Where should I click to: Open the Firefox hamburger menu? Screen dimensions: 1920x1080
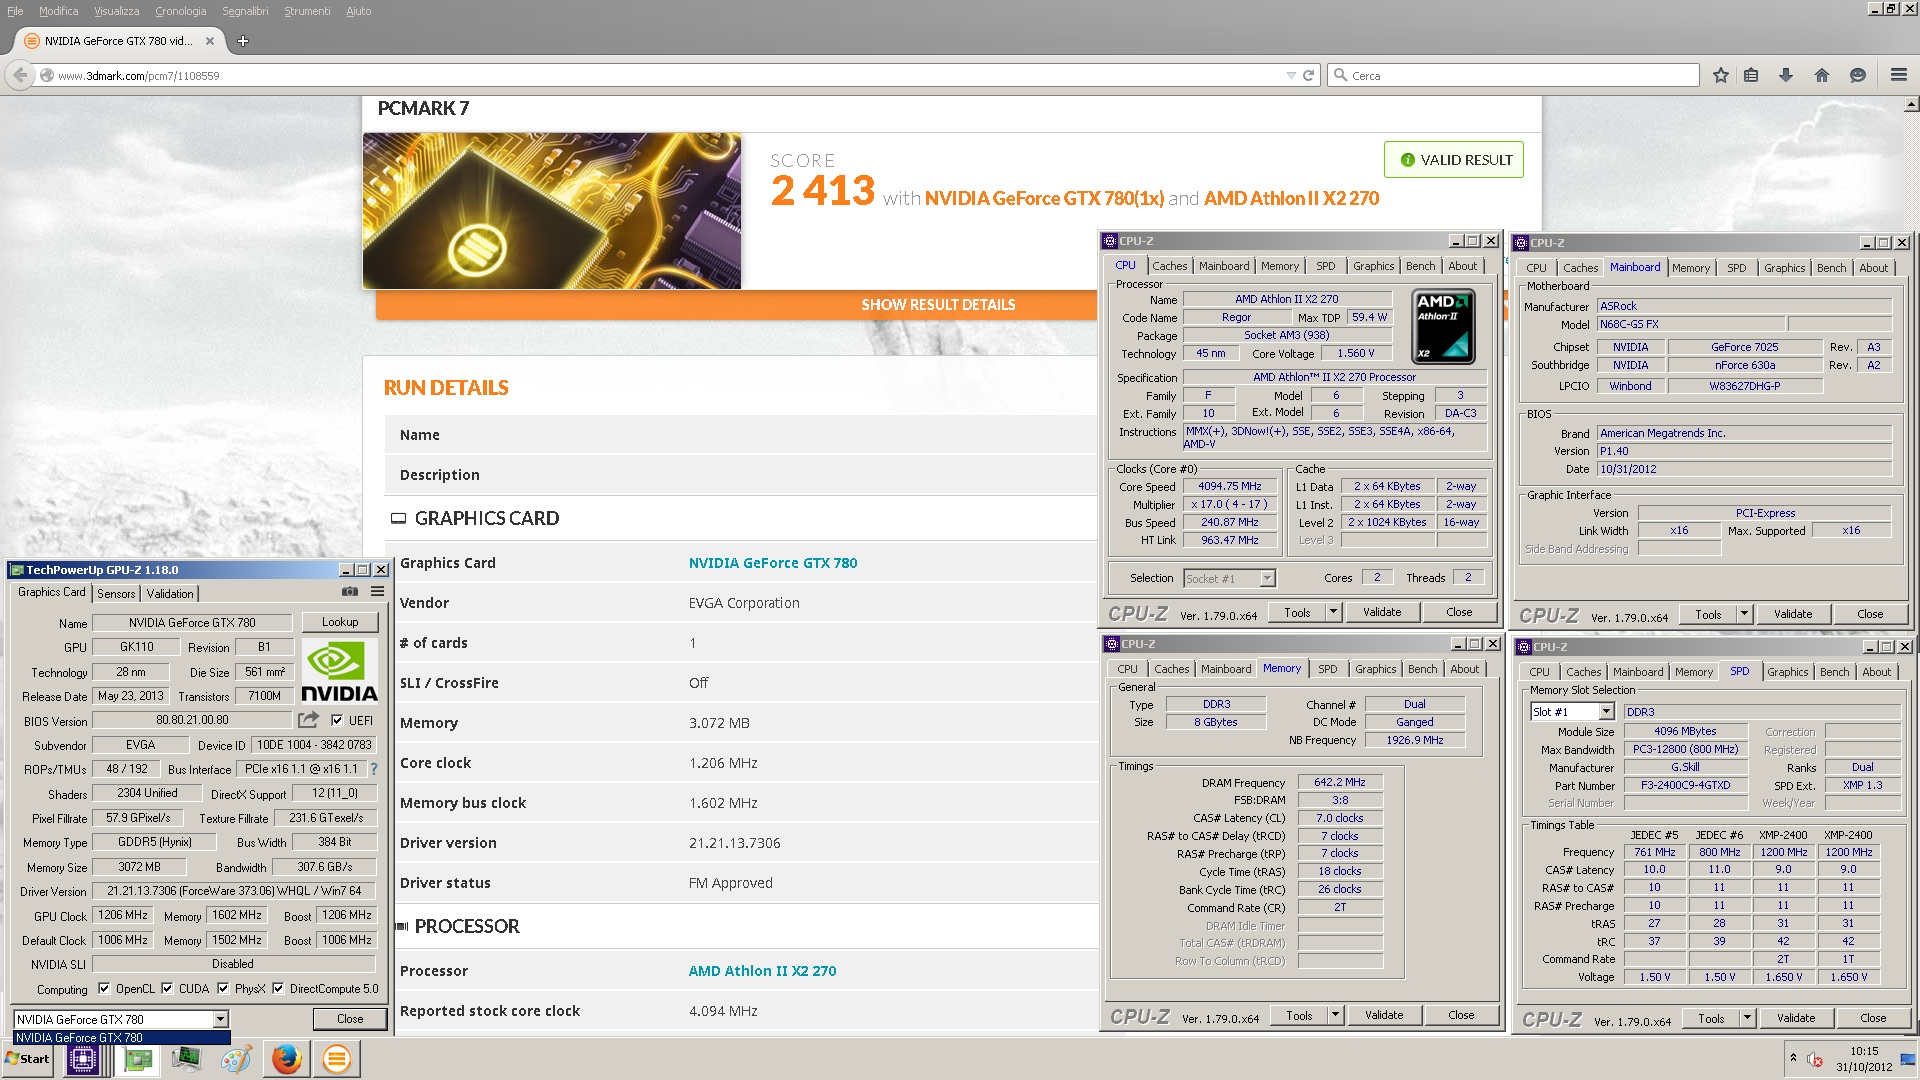click(x=1899, y=75)
